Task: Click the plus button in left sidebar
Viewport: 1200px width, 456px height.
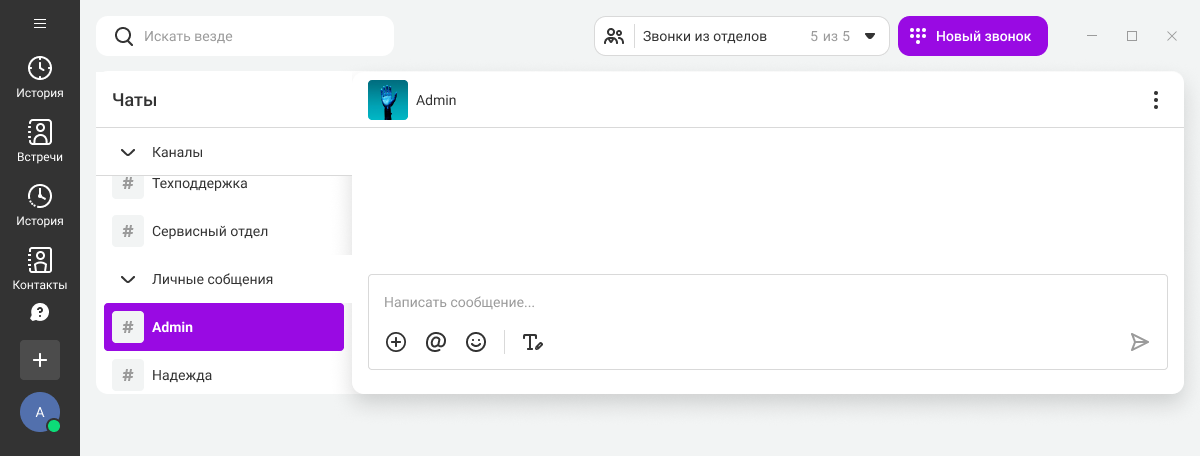Action: point(40,360)
